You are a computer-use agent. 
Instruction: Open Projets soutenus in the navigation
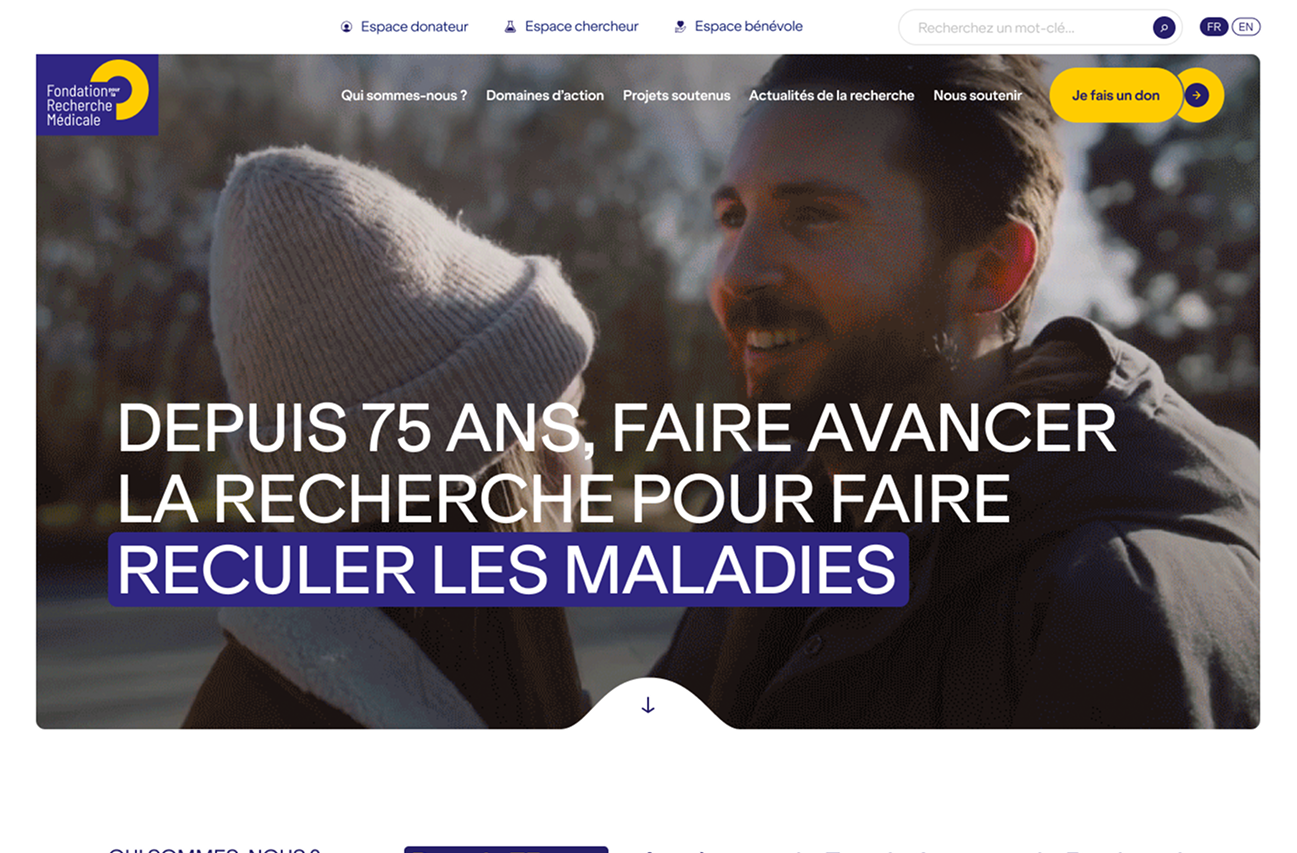click(677, 96)
